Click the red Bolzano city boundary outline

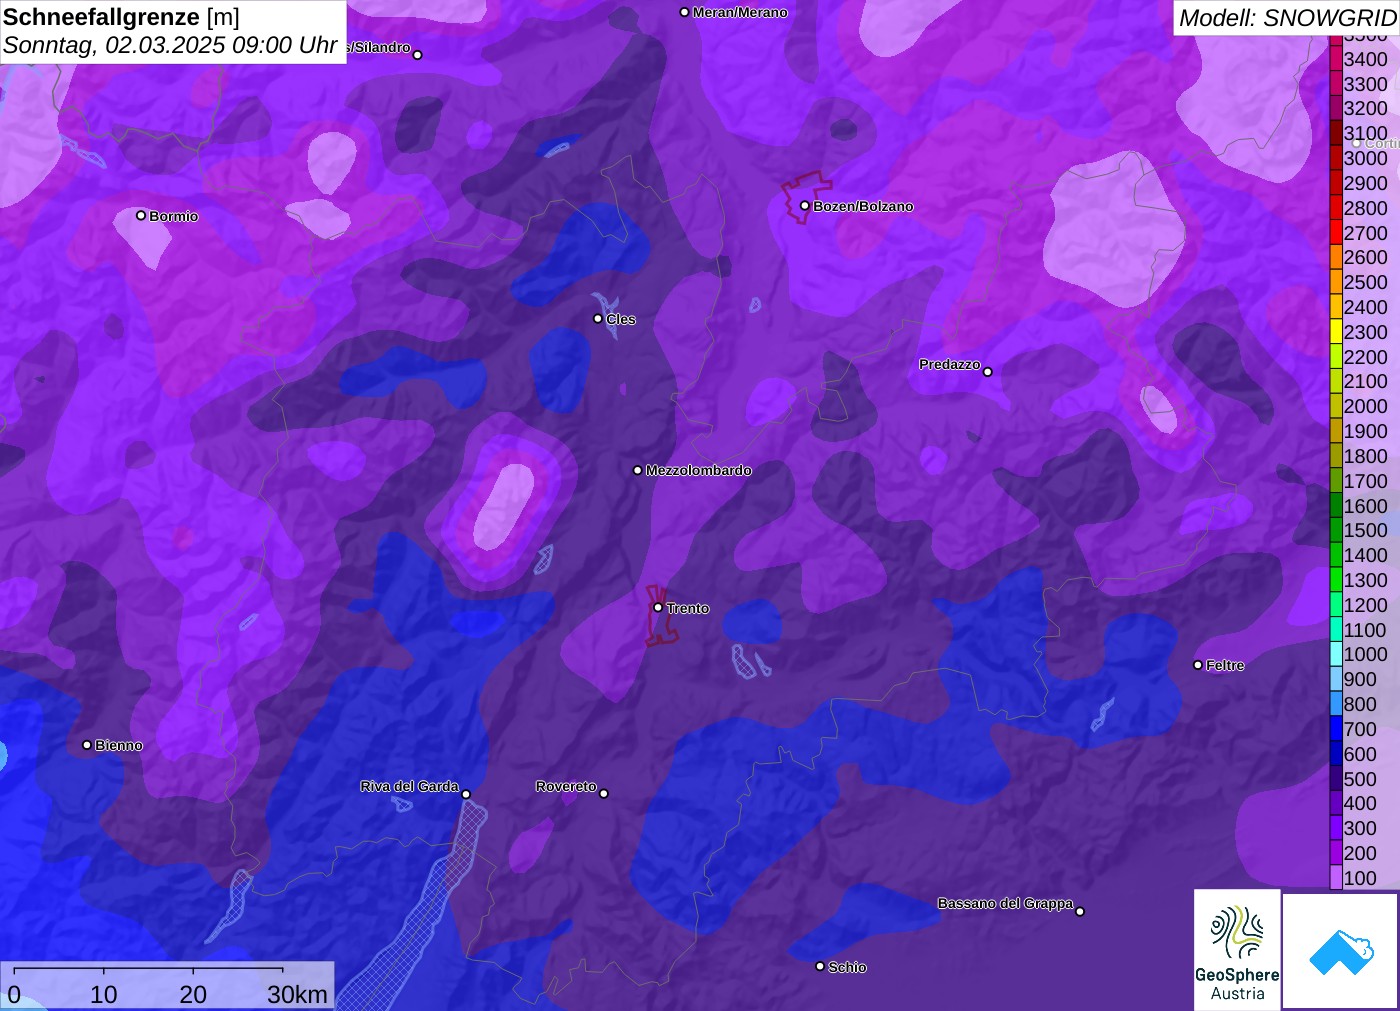[x=805, y=198]
